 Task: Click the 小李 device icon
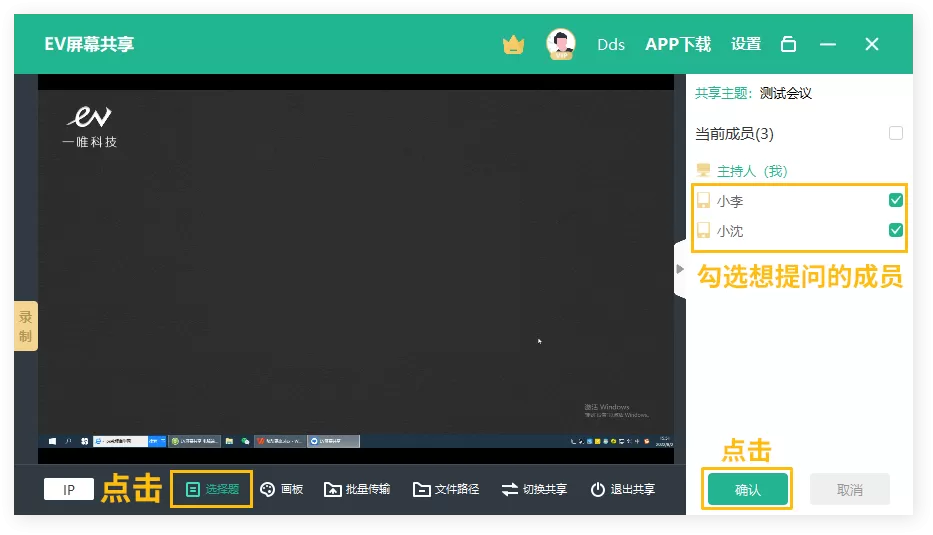[703, 201]
